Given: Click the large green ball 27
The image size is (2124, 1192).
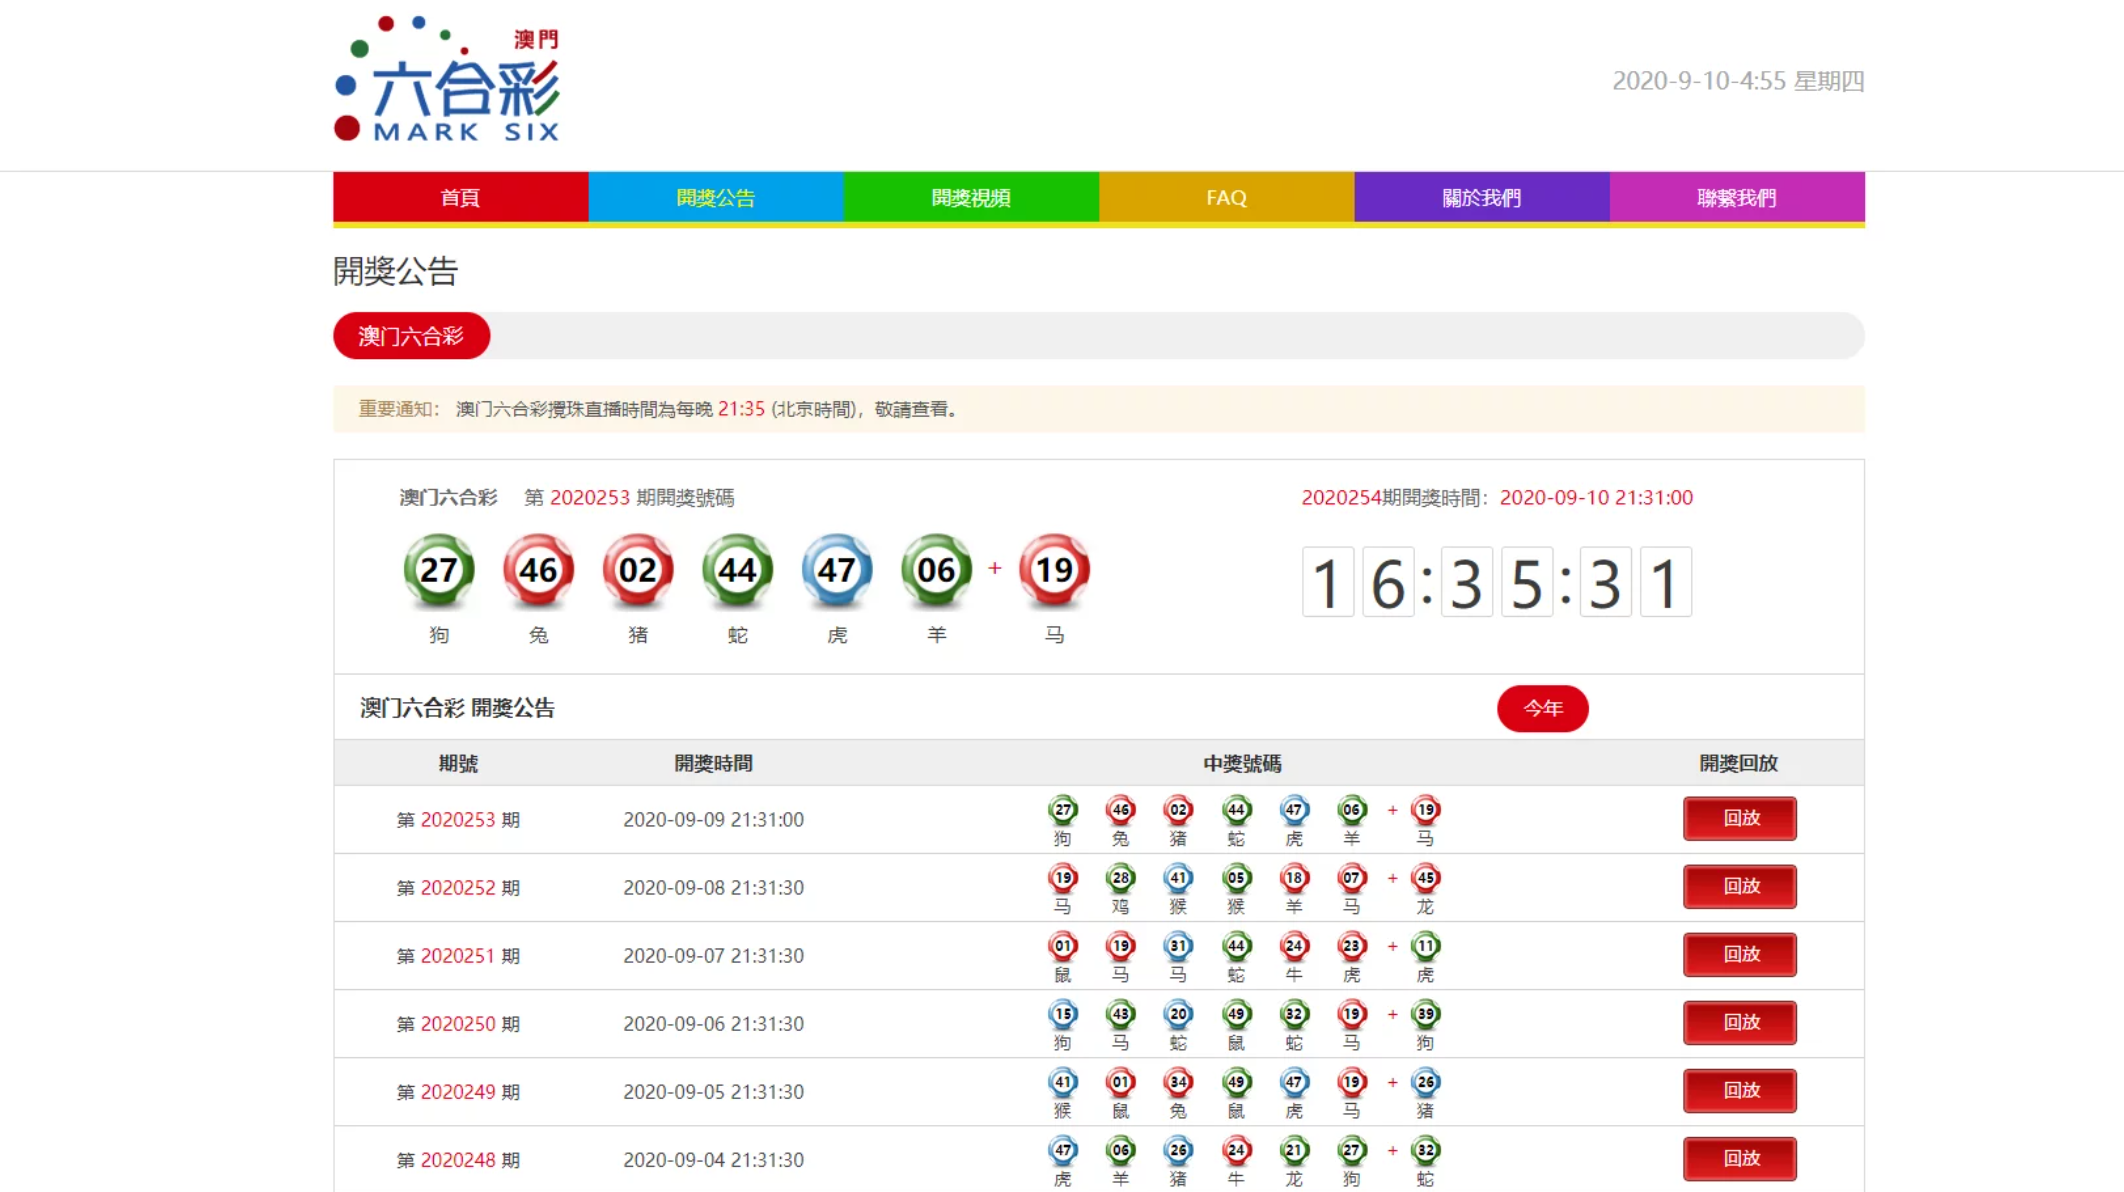Looking at the screenshot, I should [x=439, y=570].
